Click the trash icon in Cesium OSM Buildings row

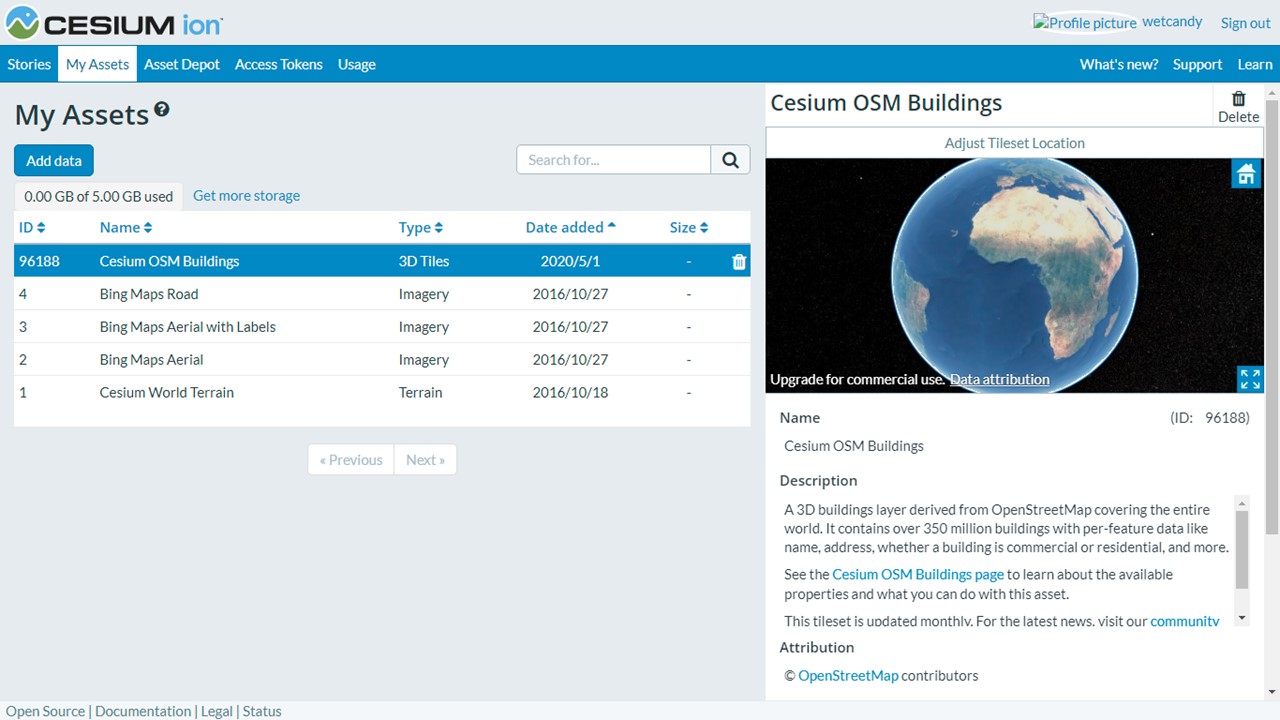click(739, 262)
